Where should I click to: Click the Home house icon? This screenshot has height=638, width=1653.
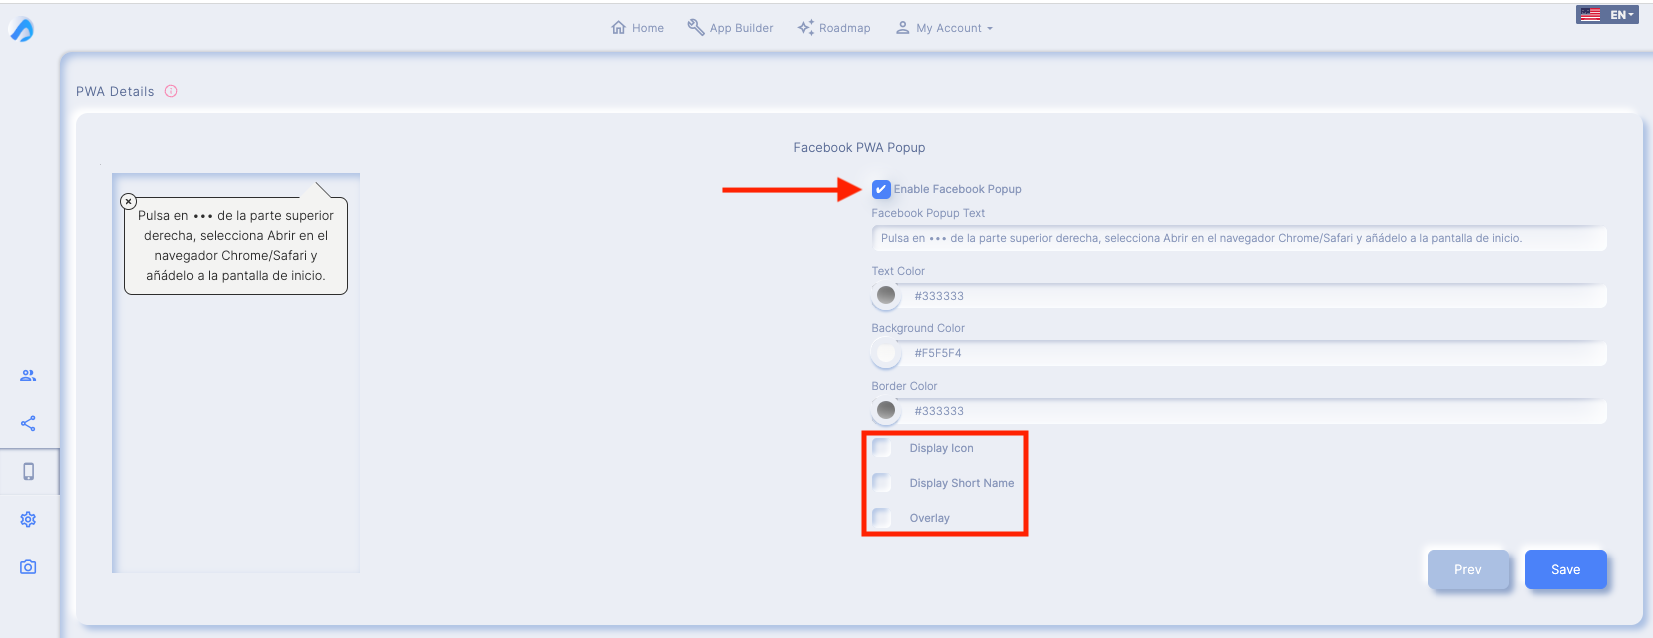click(x=618, y=28)
